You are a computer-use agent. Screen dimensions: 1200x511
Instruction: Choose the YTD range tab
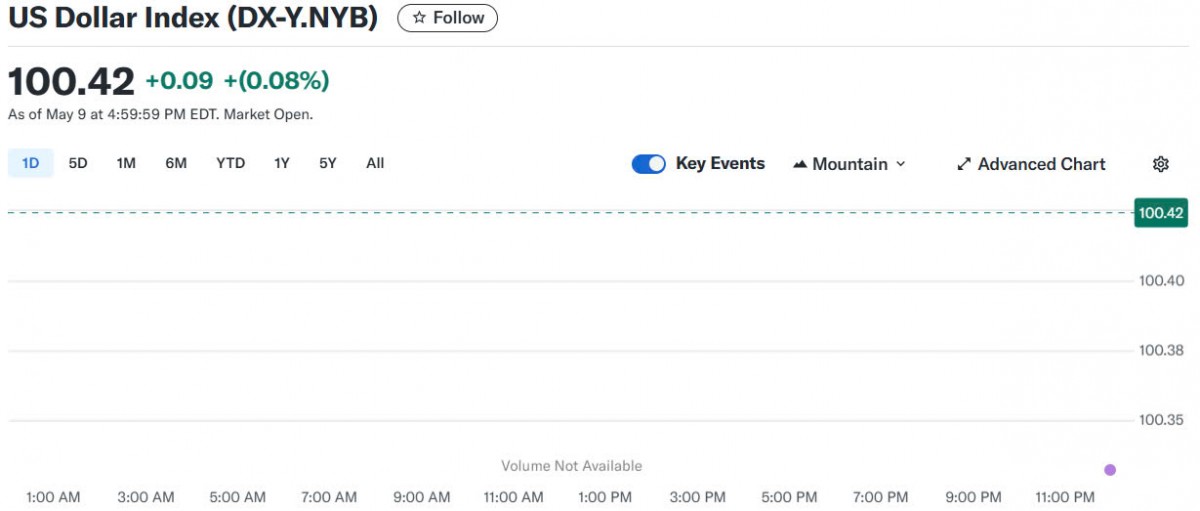(x=230, y=163)
